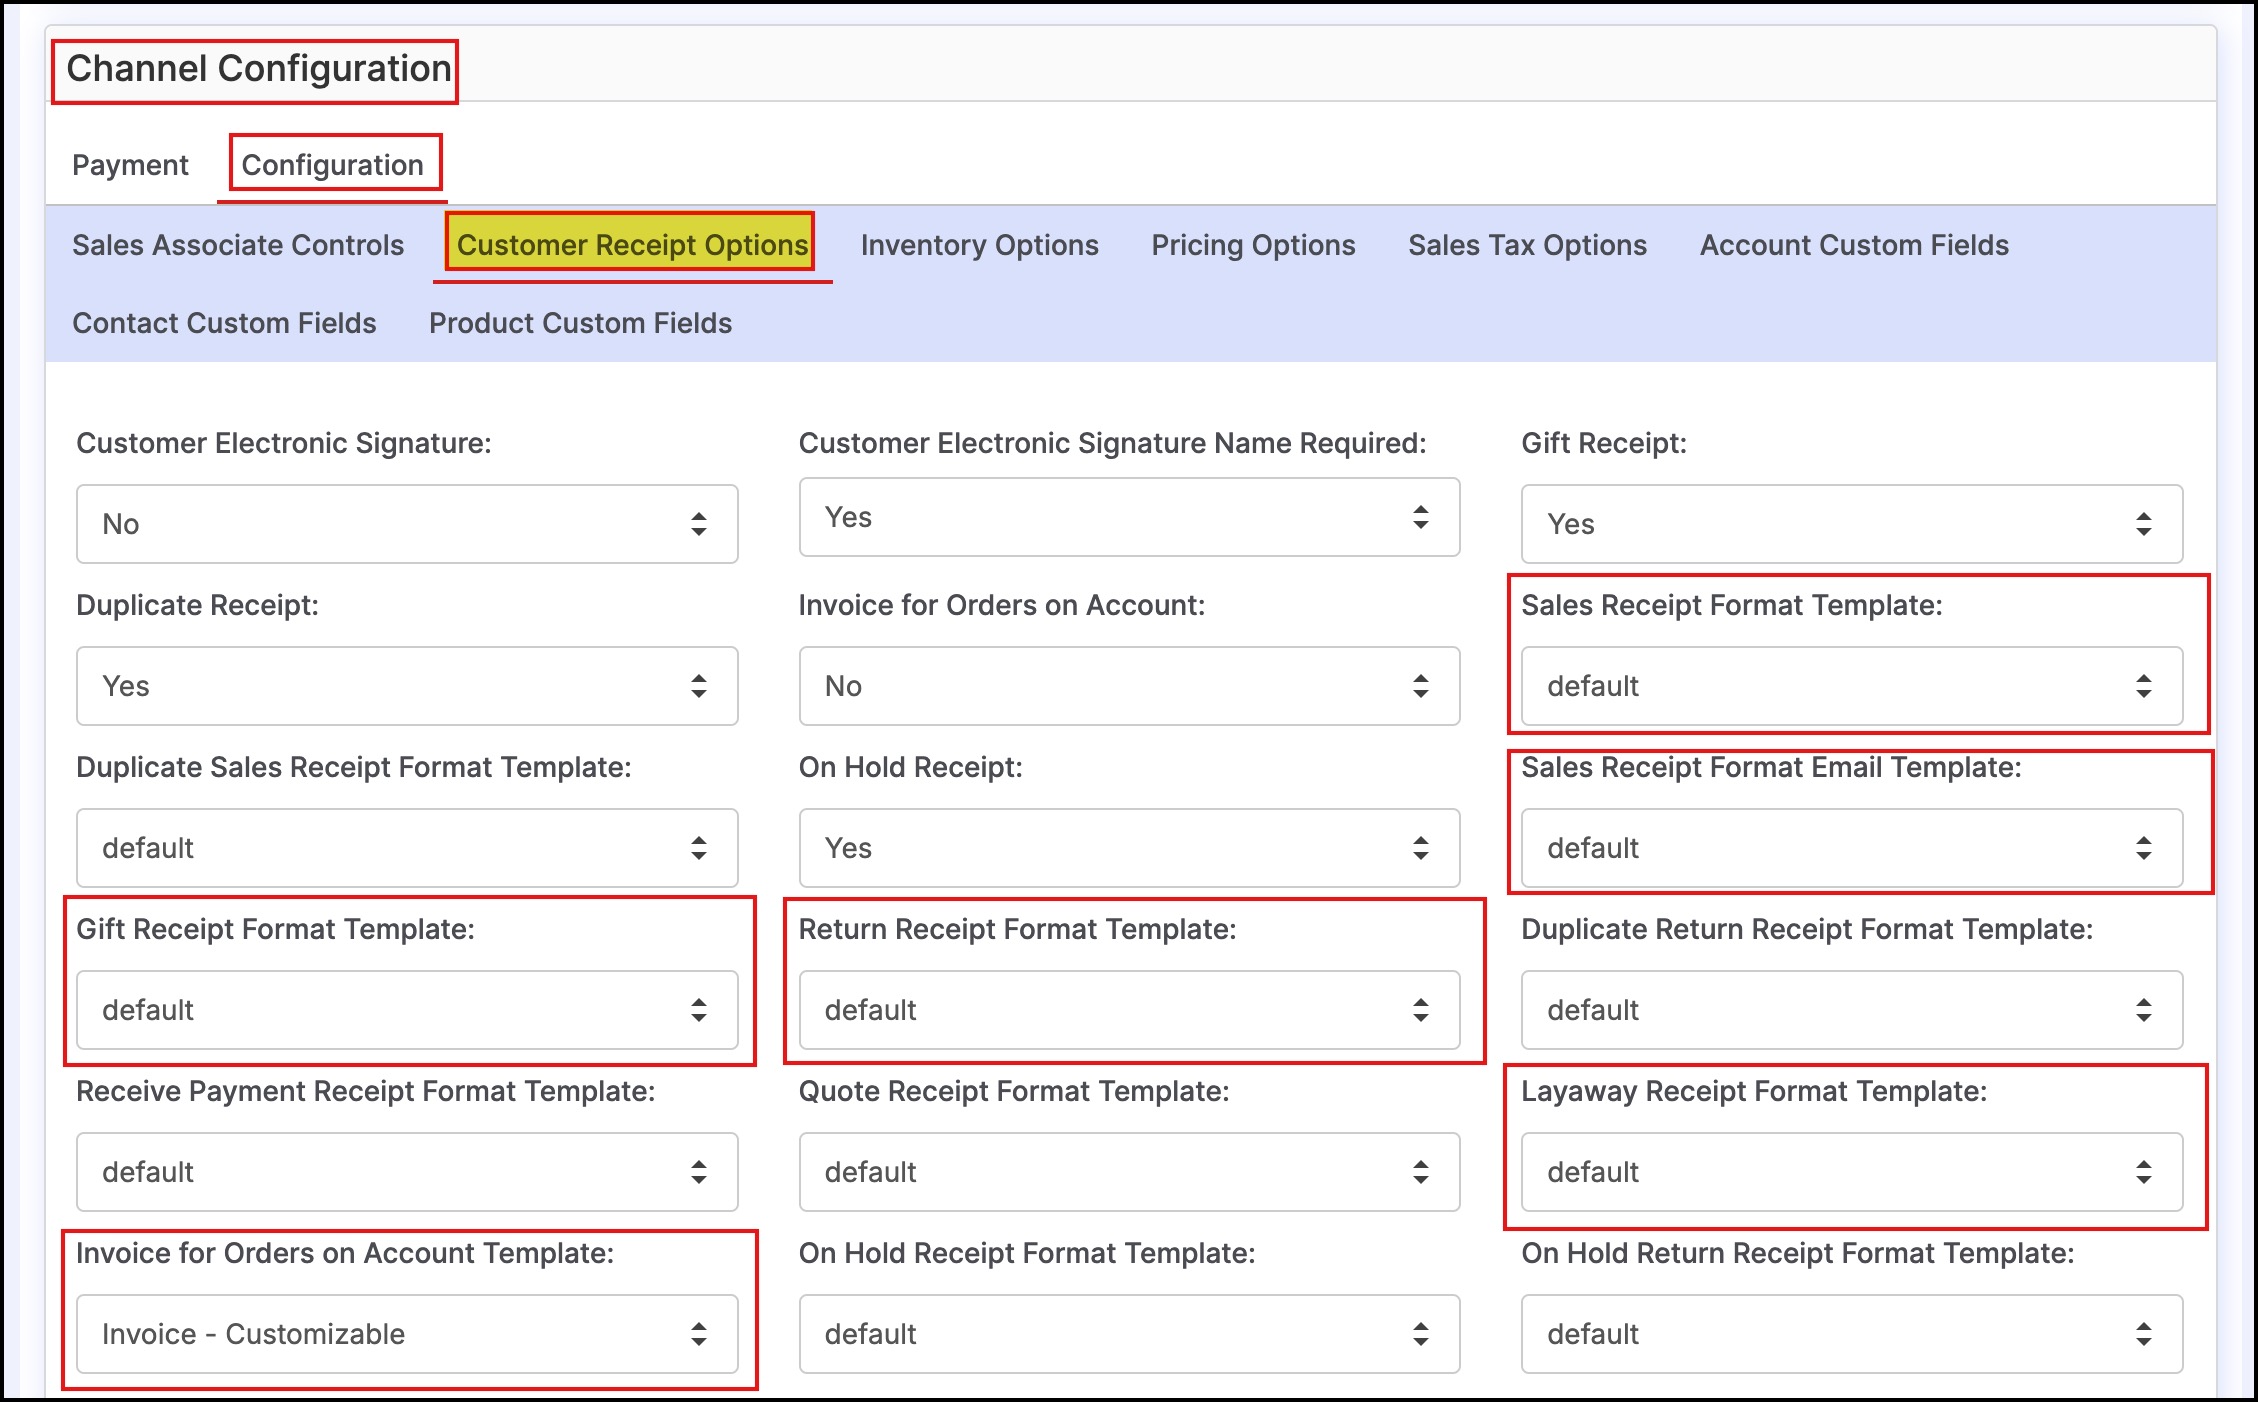This screenshot has height=1402, width=2258.
Task: Open Contact Custom Fields tab
Action: 224,323
